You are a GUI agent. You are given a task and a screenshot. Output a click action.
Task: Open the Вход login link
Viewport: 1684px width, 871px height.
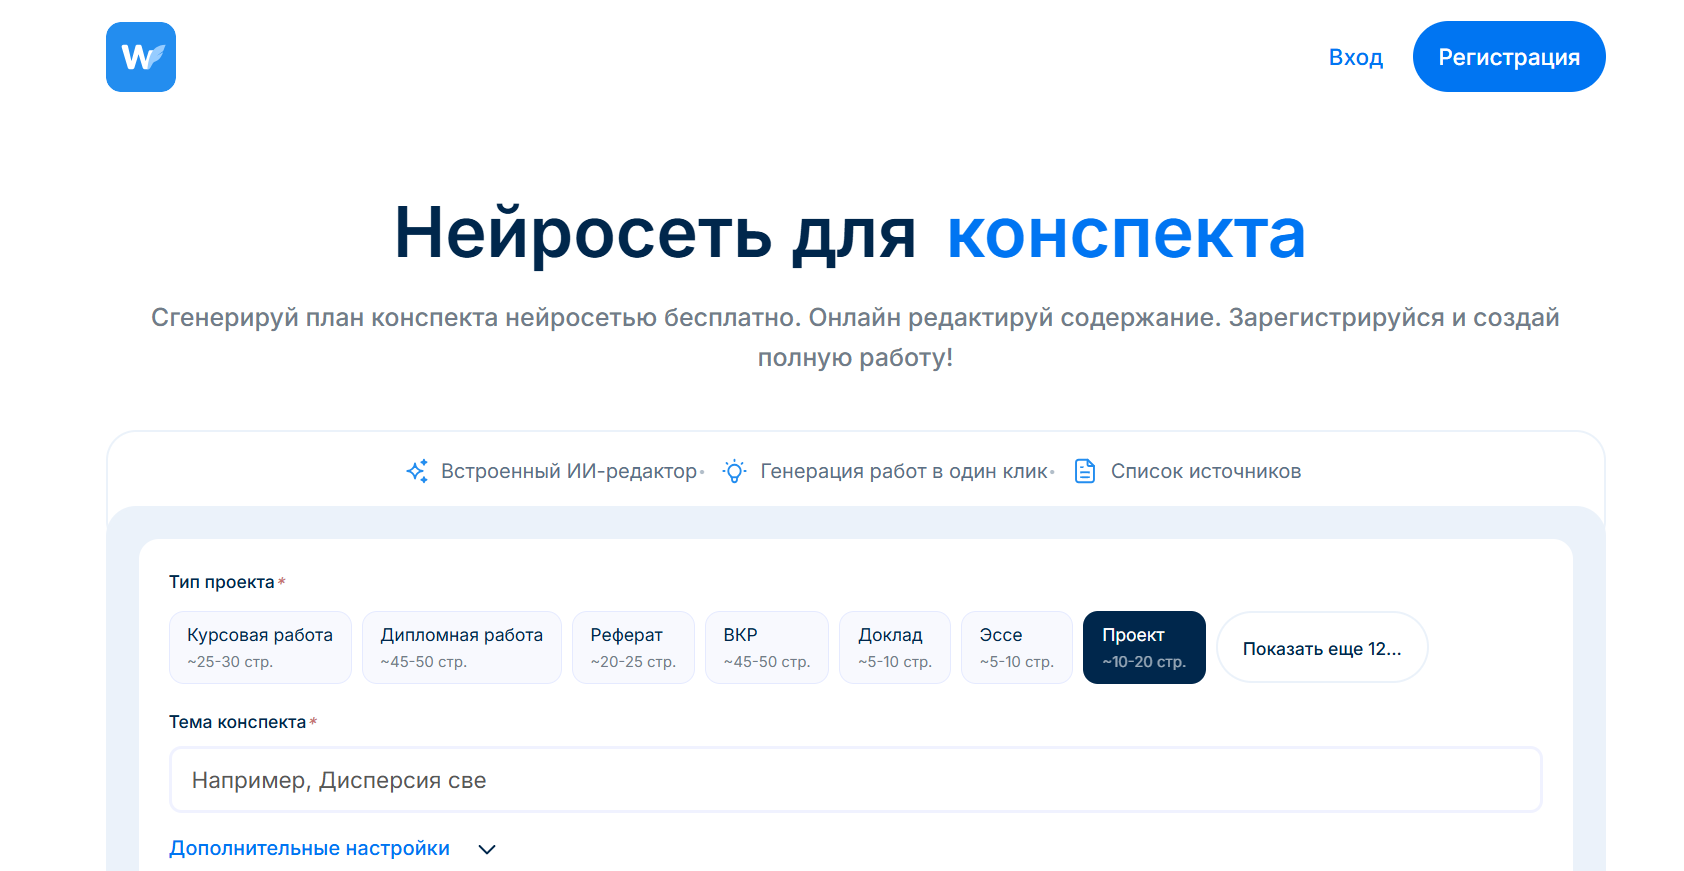click(x=1355, y=57)
